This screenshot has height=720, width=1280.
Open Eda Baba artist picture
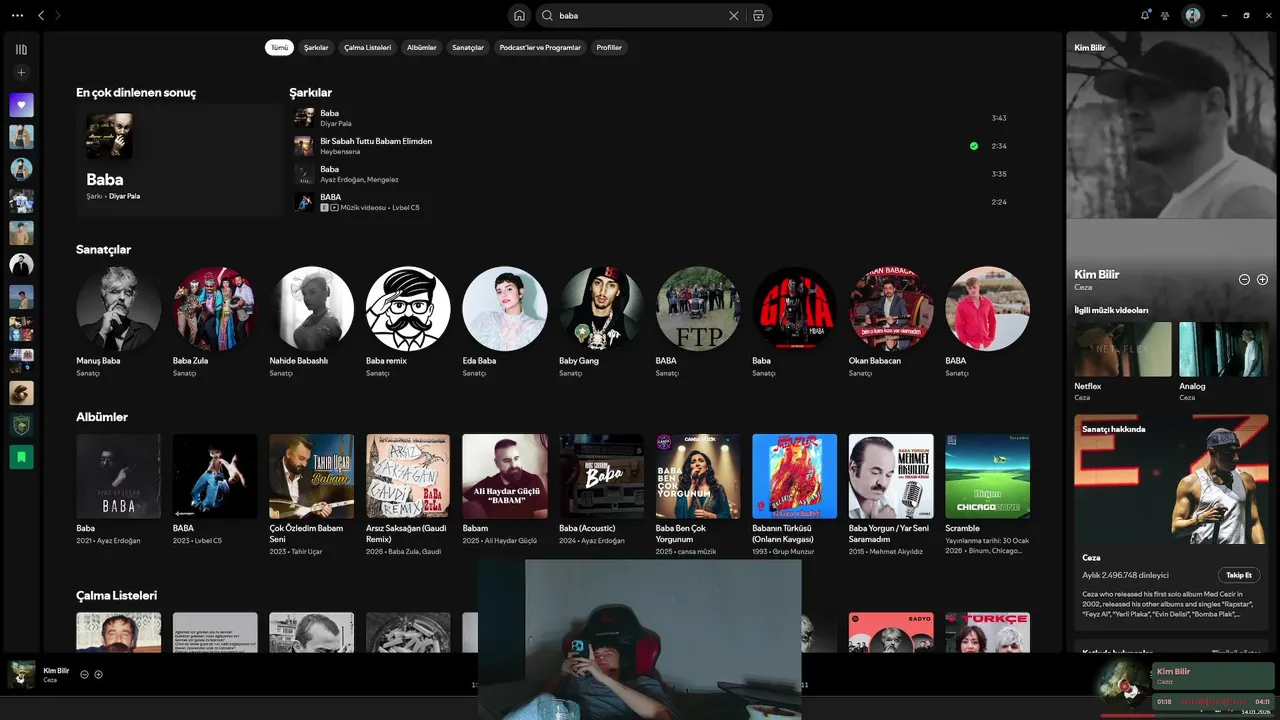(505, 308)
